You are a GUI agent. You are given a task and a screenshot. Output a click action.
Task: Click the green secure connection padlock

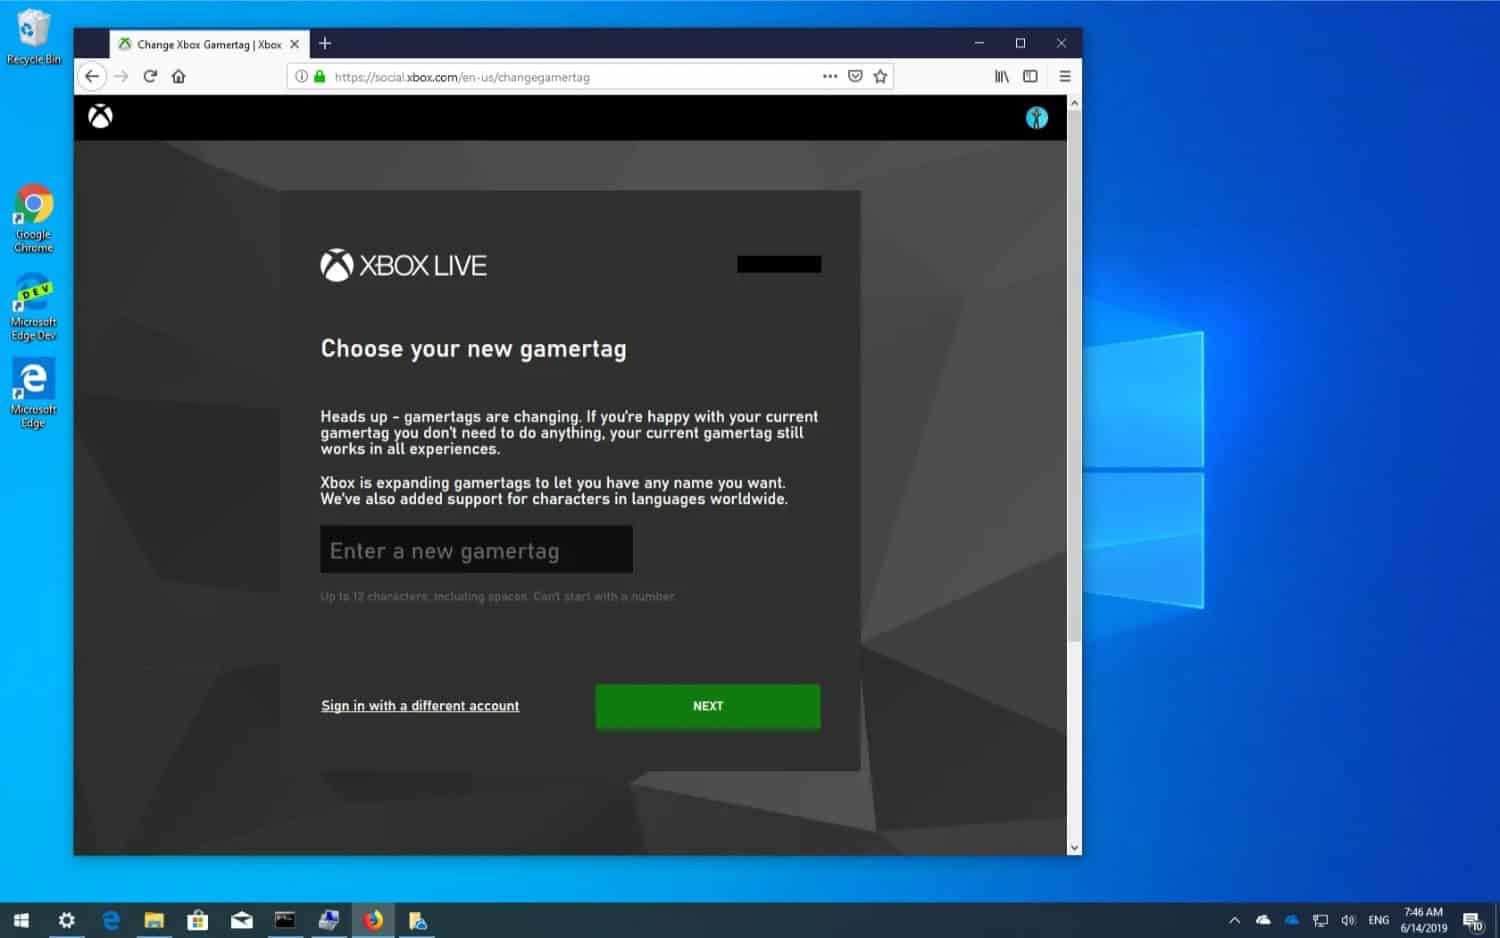(x=320, y=76)
